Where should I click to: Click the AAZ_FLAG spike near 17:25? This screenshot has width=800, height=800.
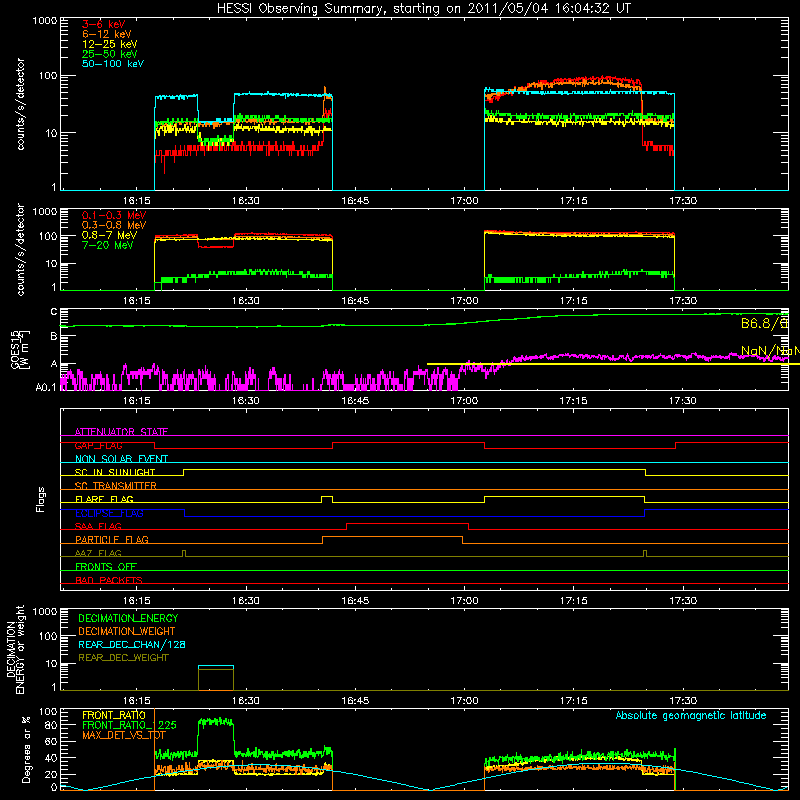coord(645,553)
